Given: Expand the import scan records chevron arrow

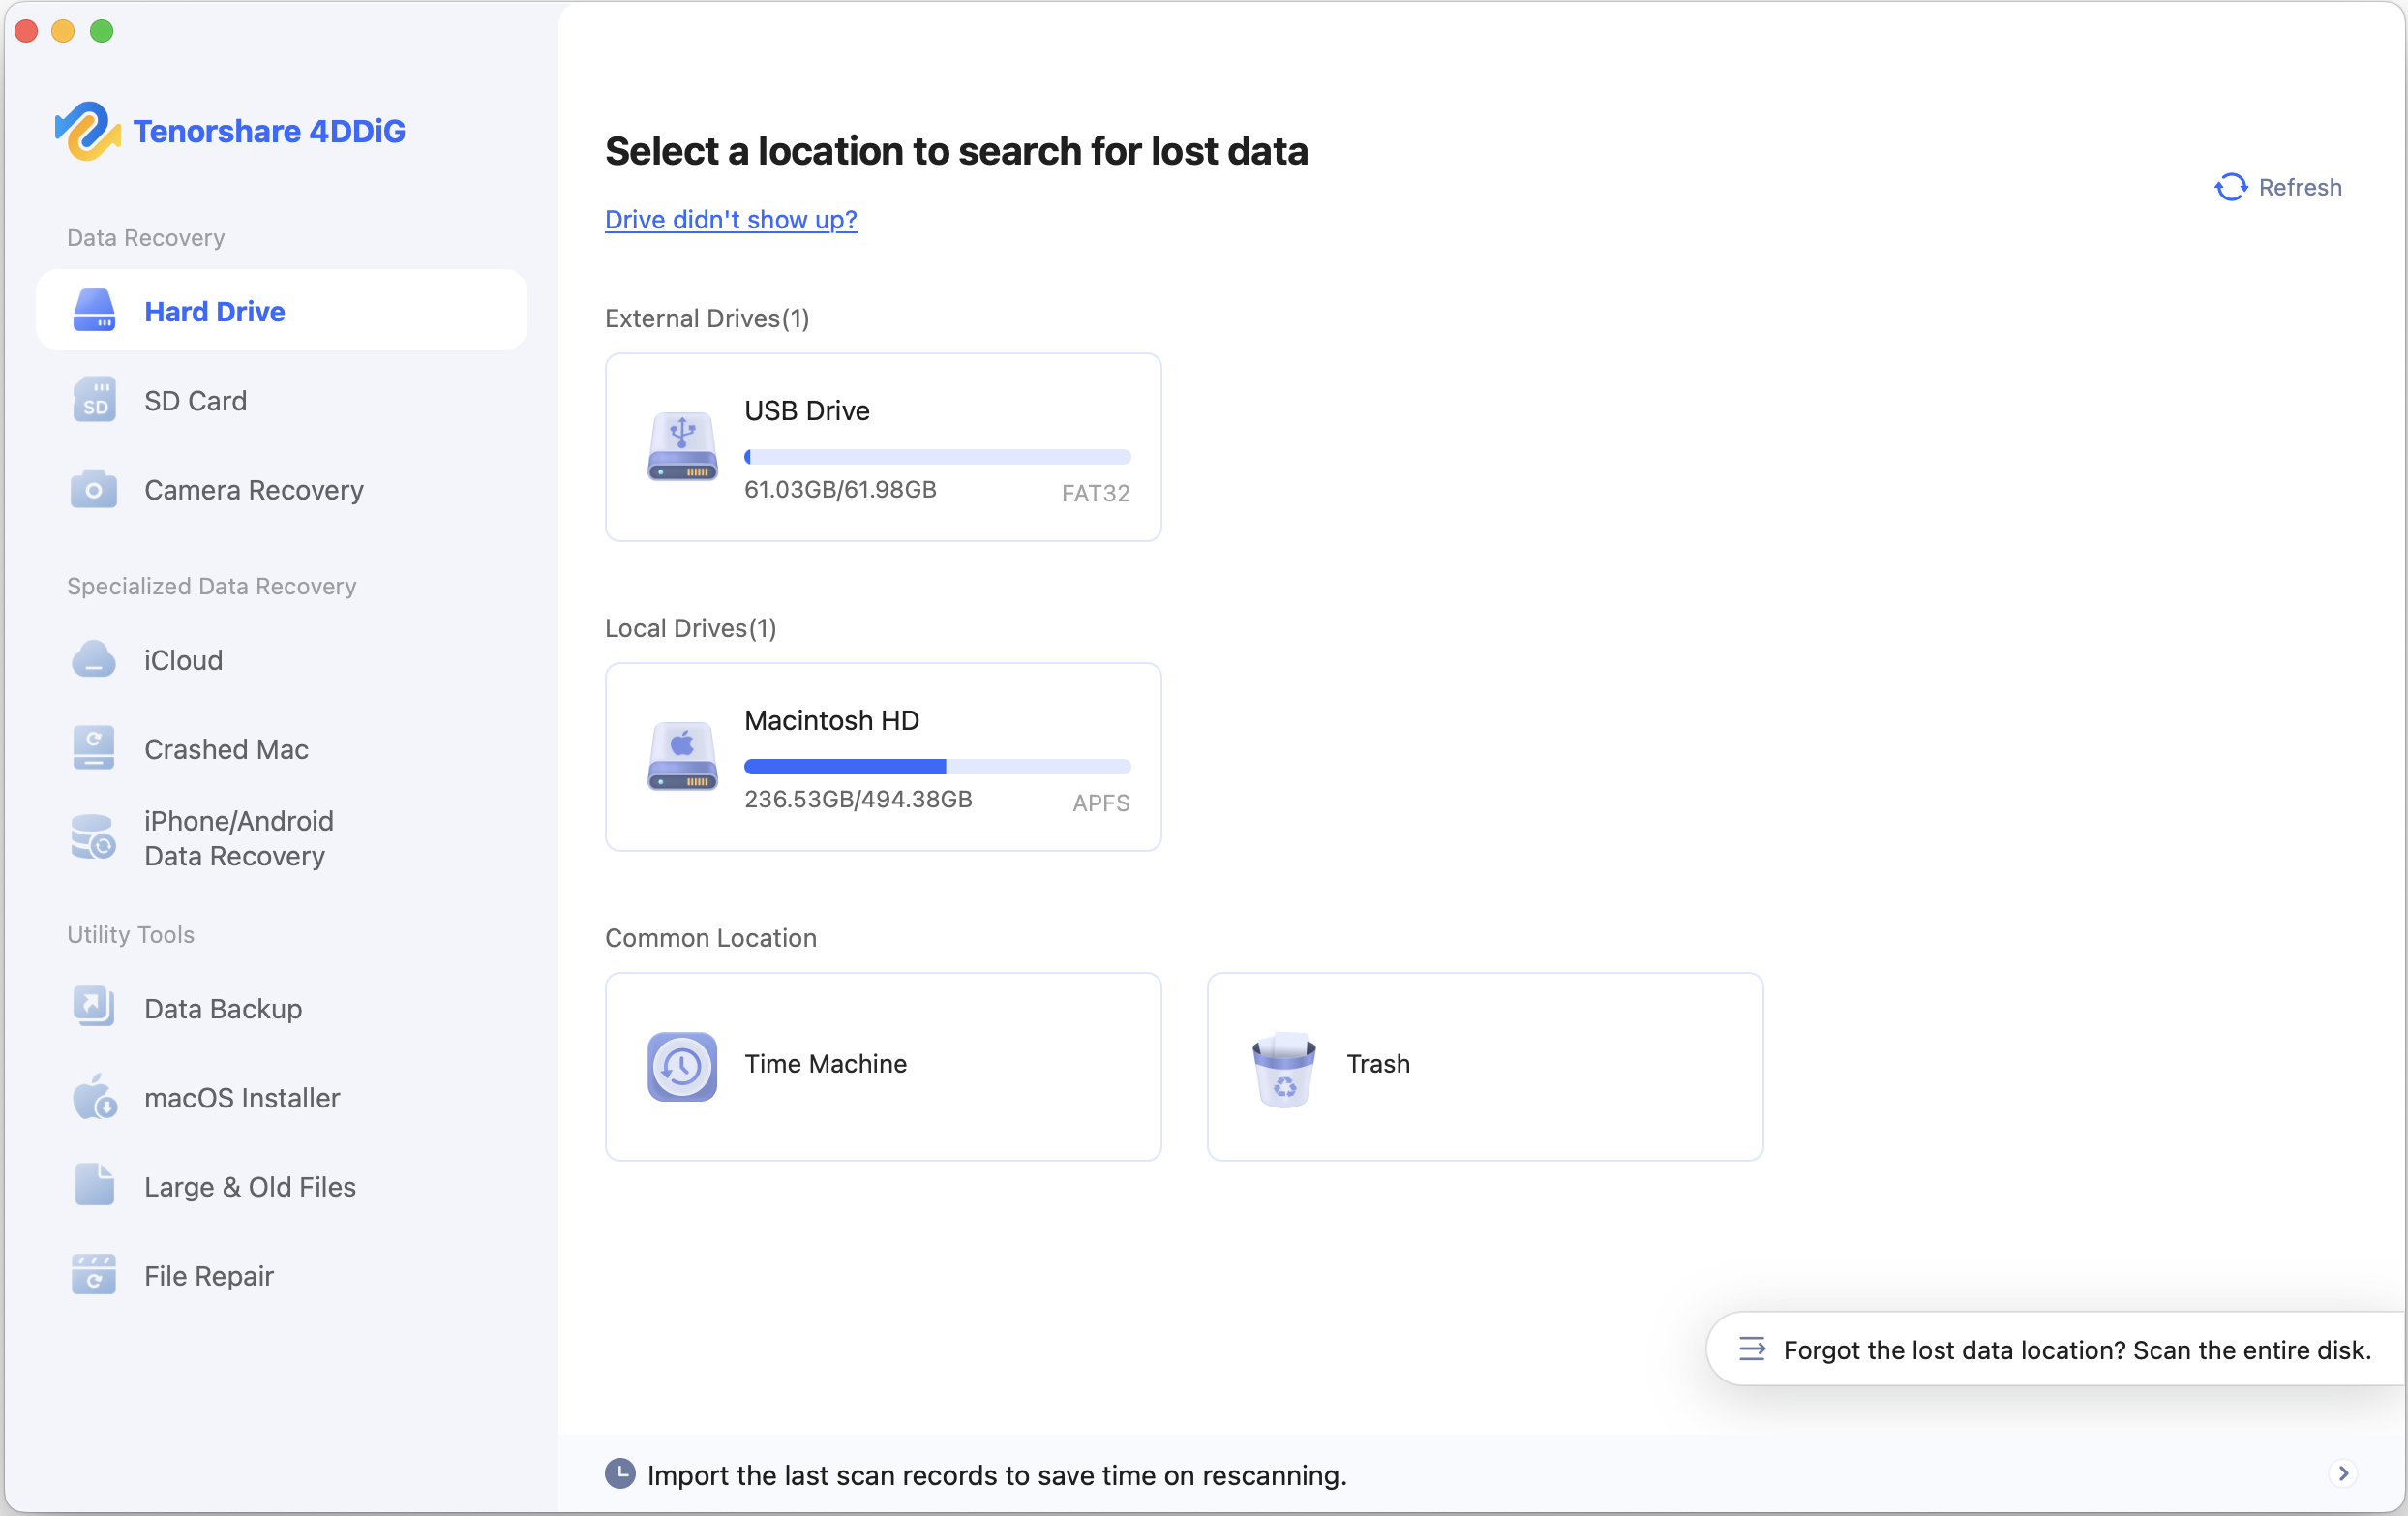Looking at the screenshot, I should click(2342, 1473).
